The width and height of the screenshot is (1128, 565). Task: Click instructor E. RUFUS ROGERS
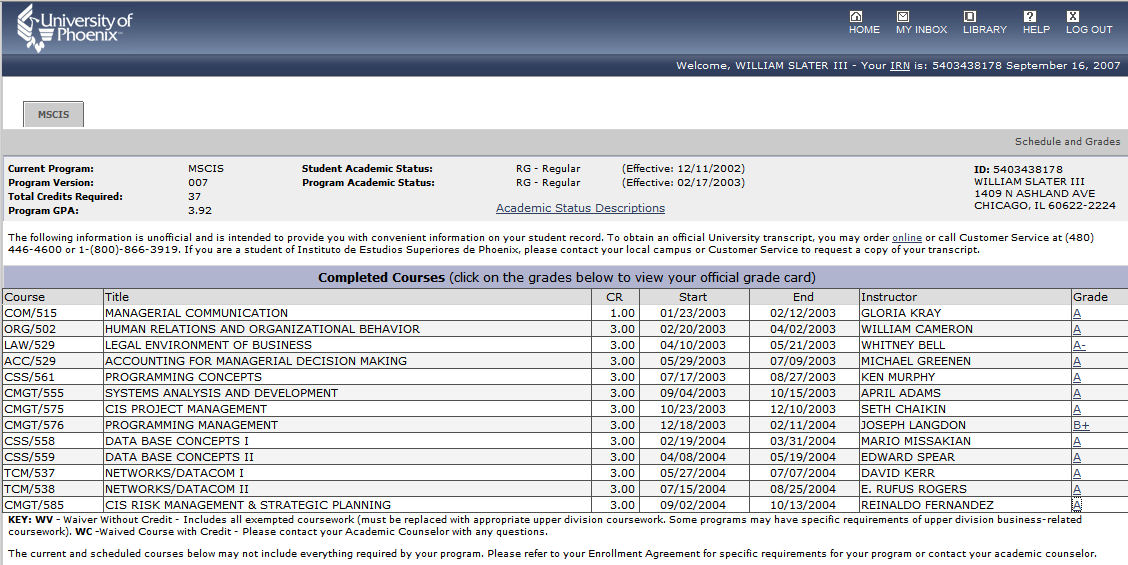pos(914,489)
